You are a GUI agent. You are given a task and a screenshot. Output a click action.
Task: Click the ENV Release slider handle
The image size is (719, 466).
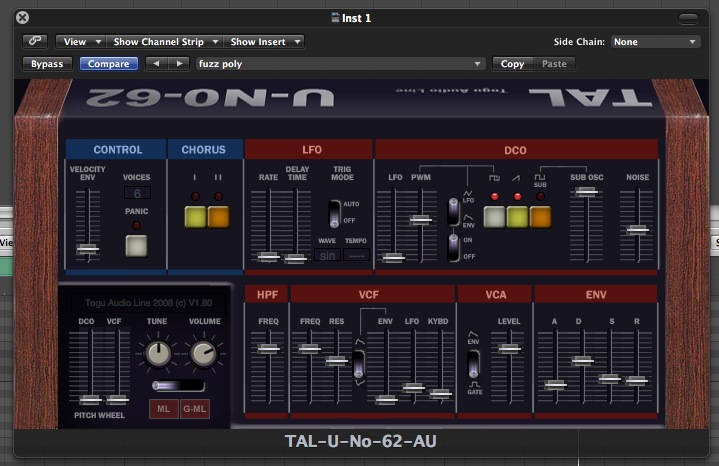(637, 380)
